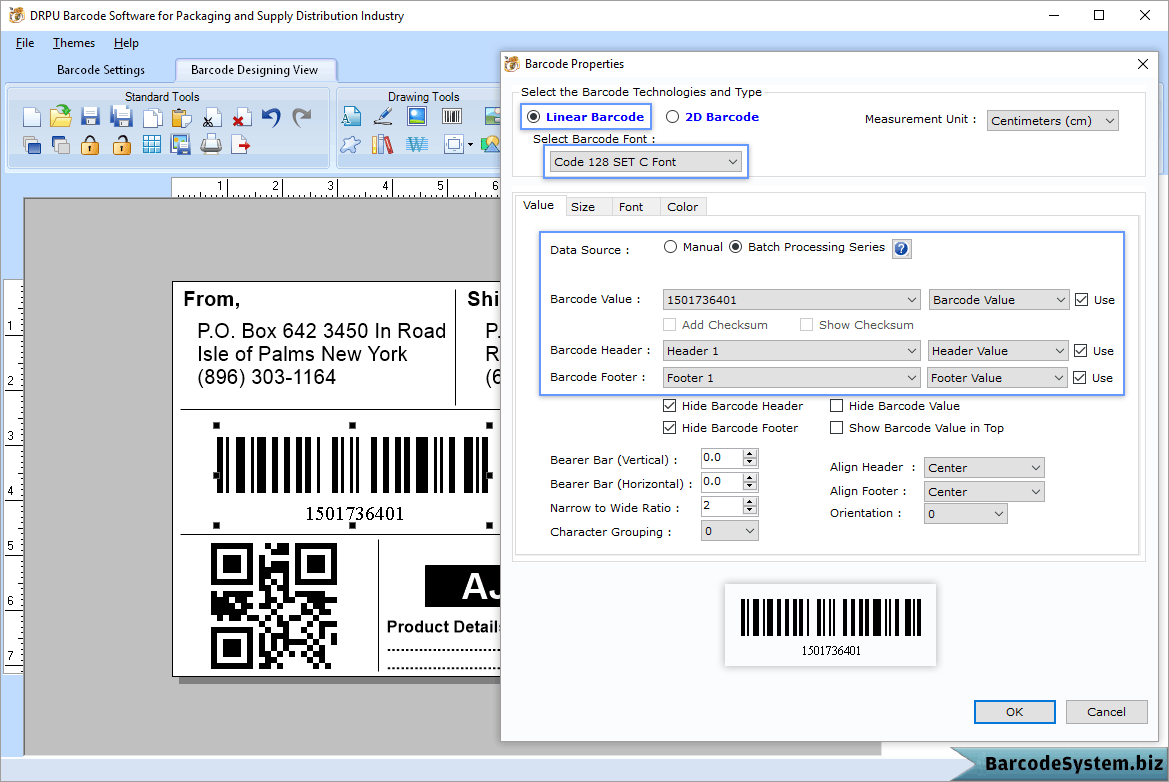Click the Bearer Bar (Vertical) value field
This screenshot has width=1169, height=782.
pyautogui.click(x=722, y=458)
